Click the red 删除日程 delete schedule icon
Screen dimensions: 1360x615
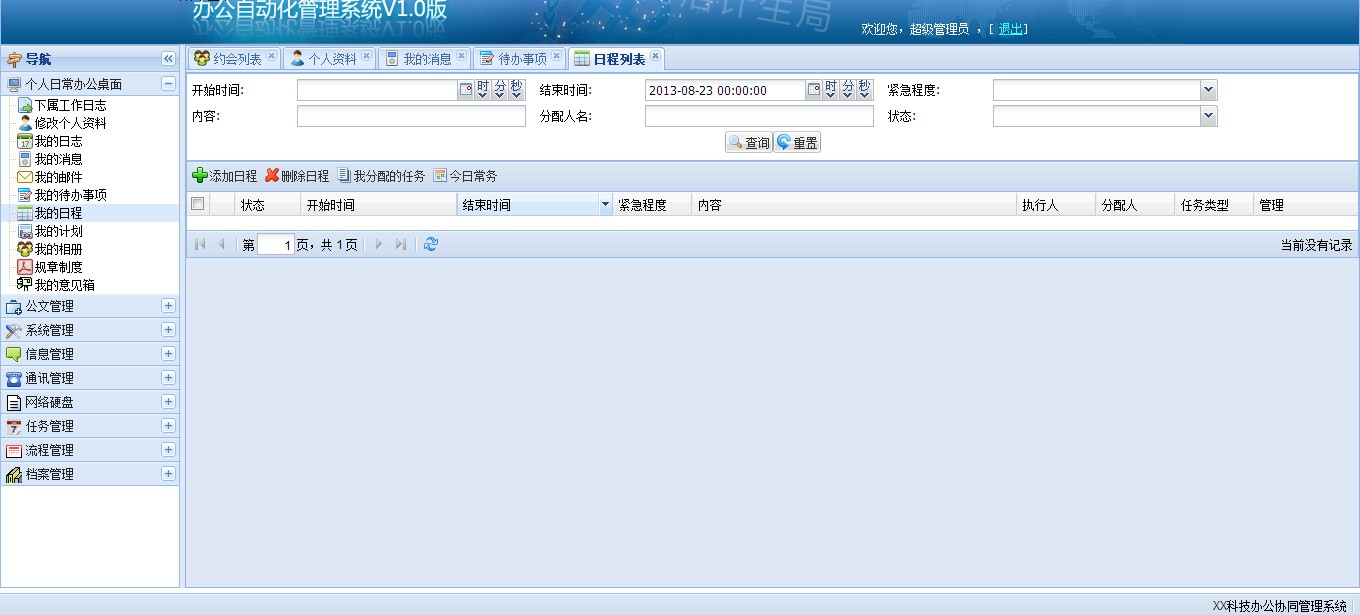(x=270, y=177)
